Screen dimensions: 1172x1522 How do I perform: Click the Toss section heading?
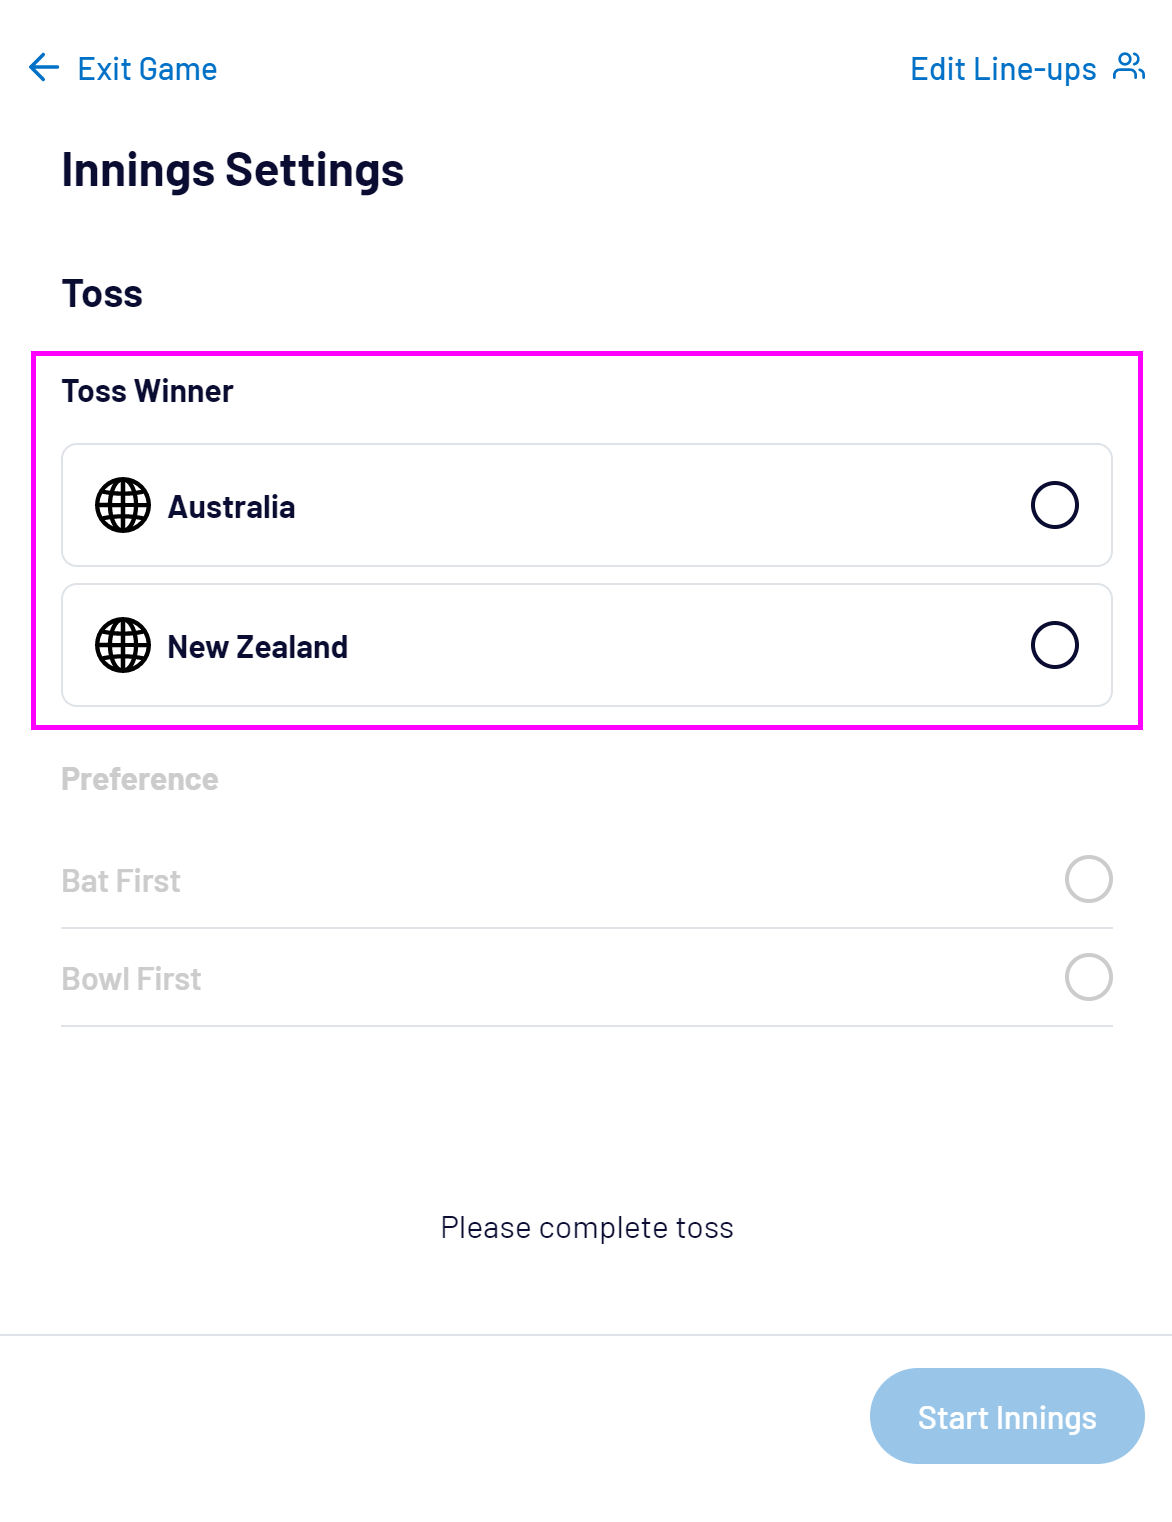102,294
